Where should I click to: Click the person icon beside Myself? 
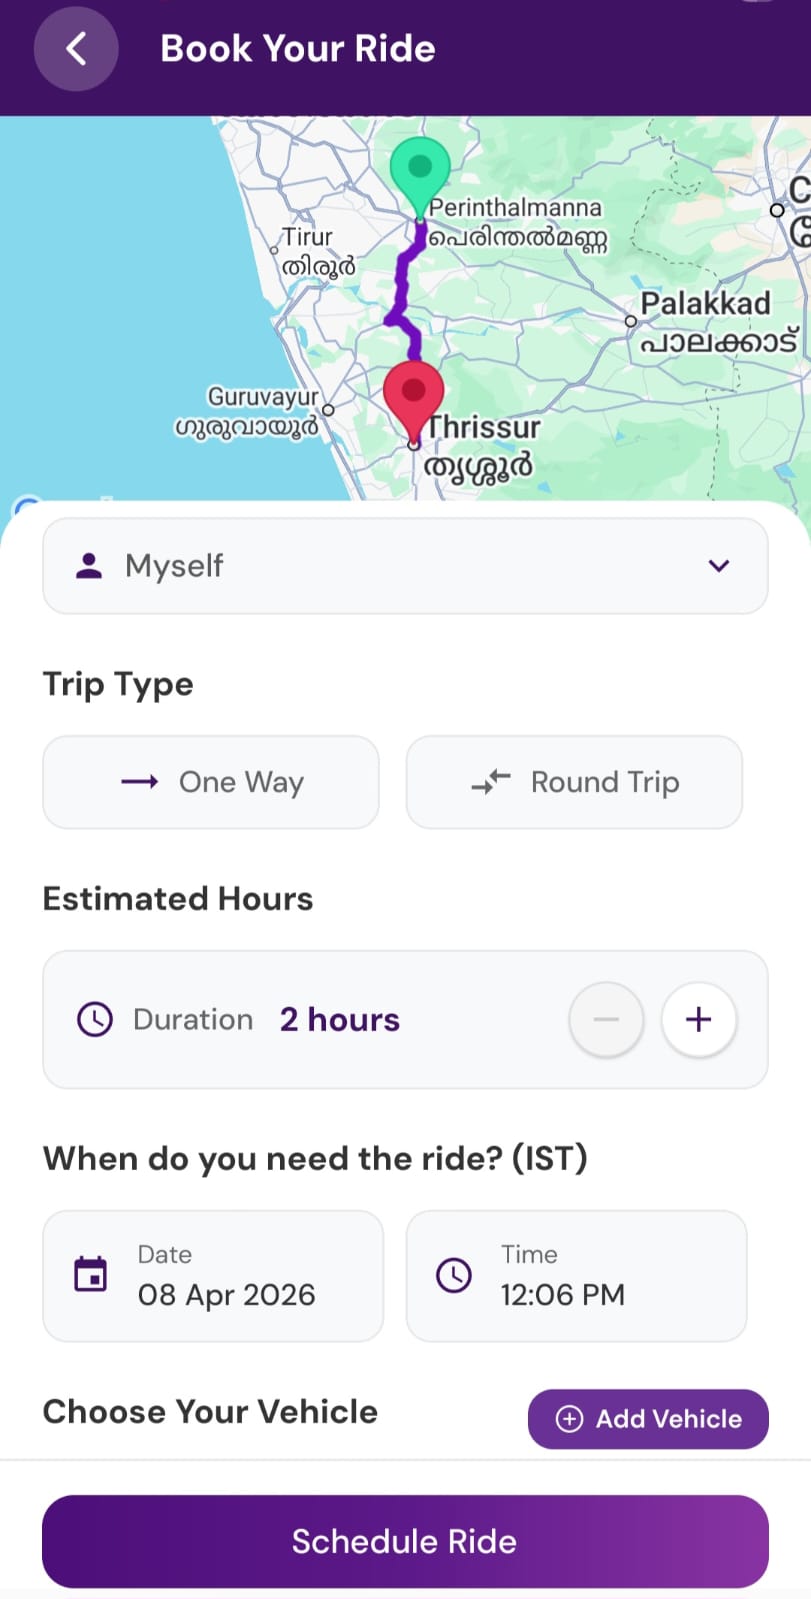point(90,566)
